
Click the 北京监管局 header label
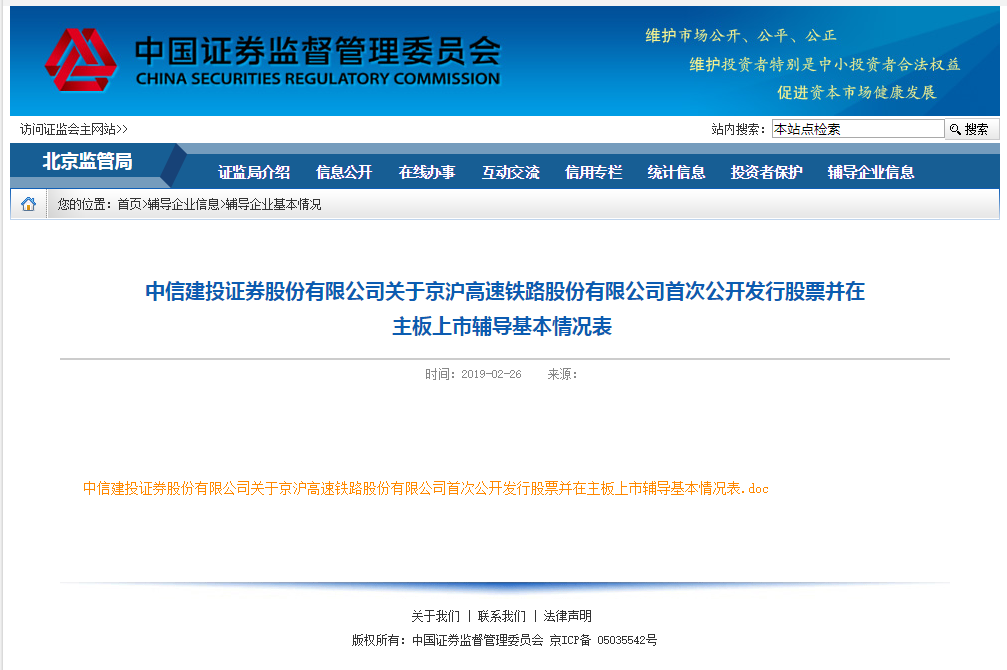click(x=88, y=161)
